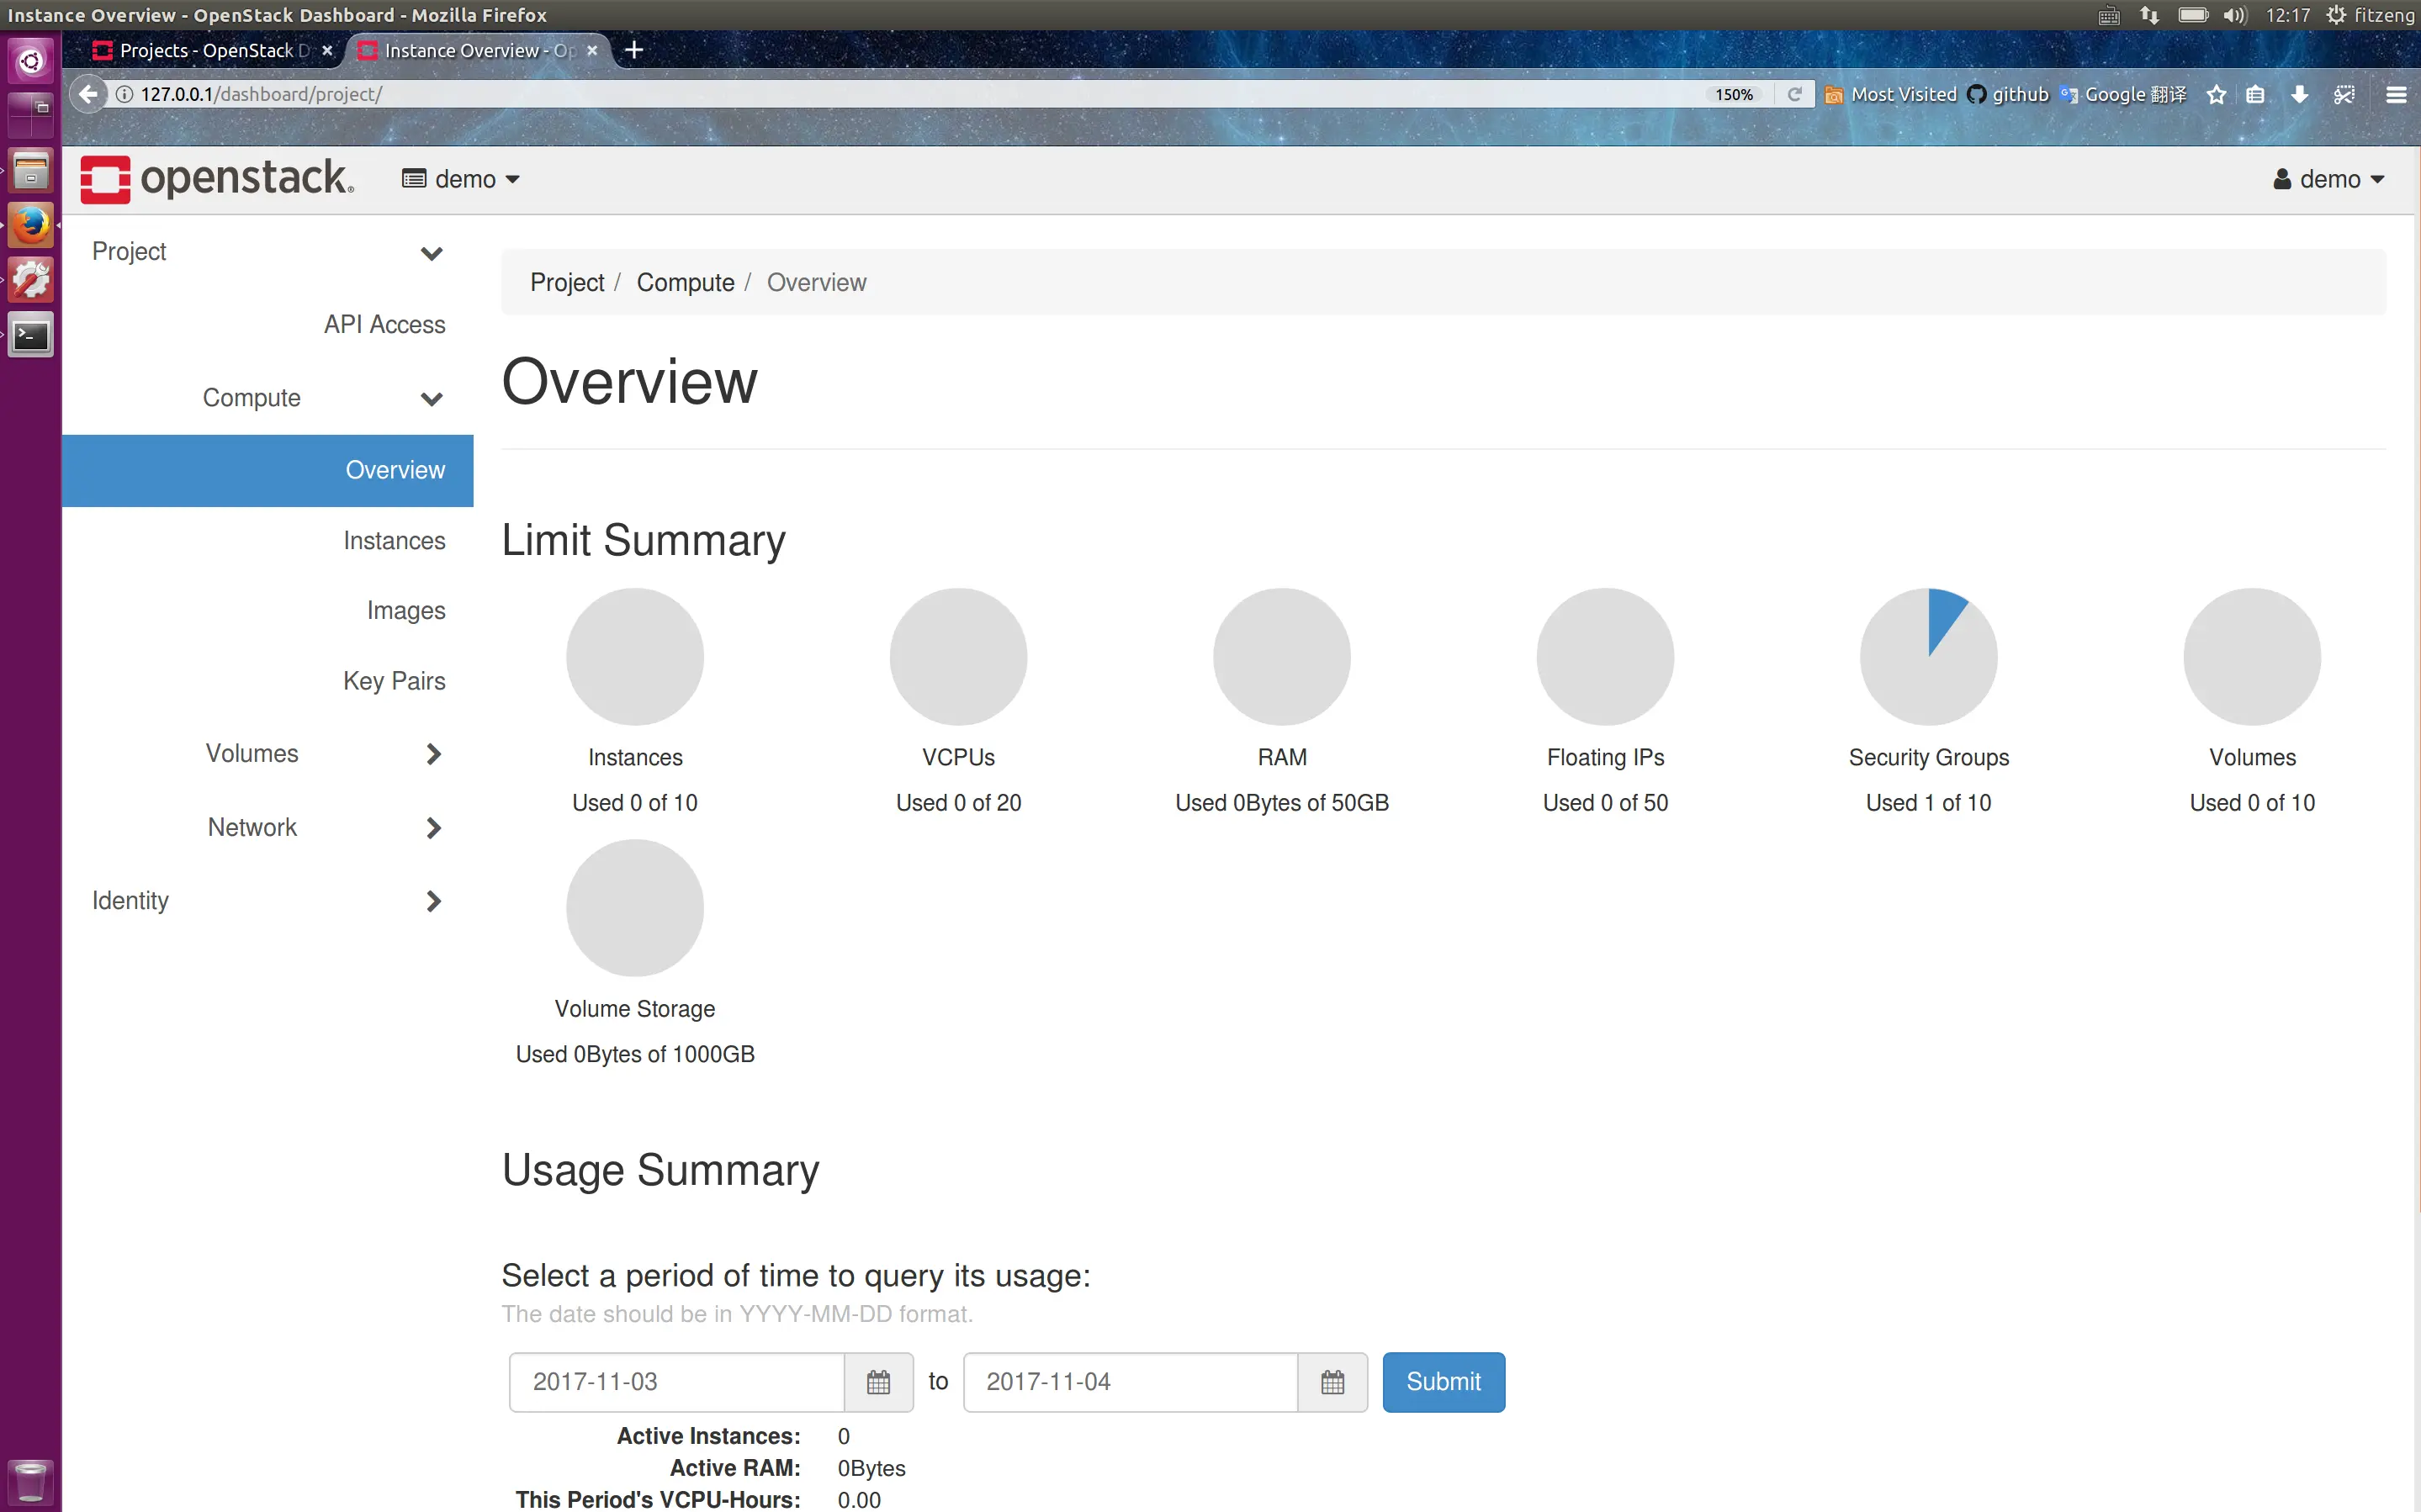Switch to Projects - OpenStack tab
Image resolution: width=2421 pixels, height=1512 pixels.
pyautogui.click(x=205, y=50)
